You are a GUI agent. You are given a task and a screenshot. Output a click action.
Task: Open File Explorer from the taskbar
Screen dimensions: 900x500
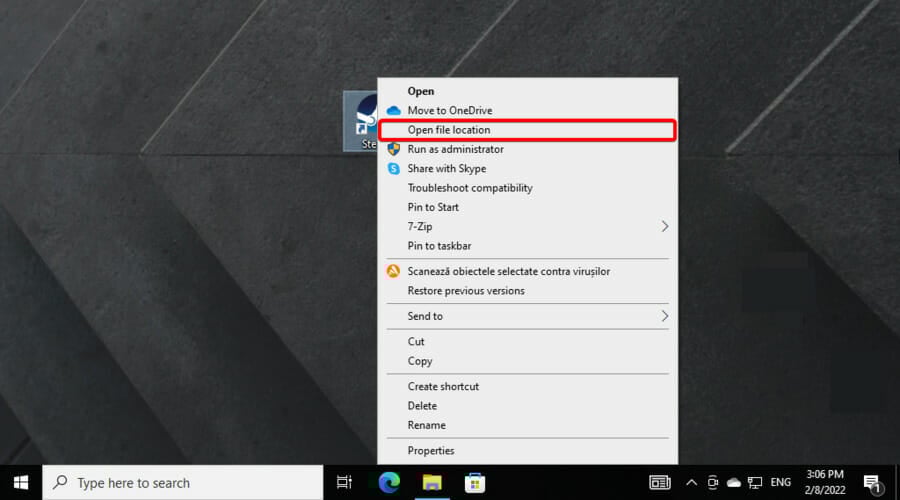point(432,482)
